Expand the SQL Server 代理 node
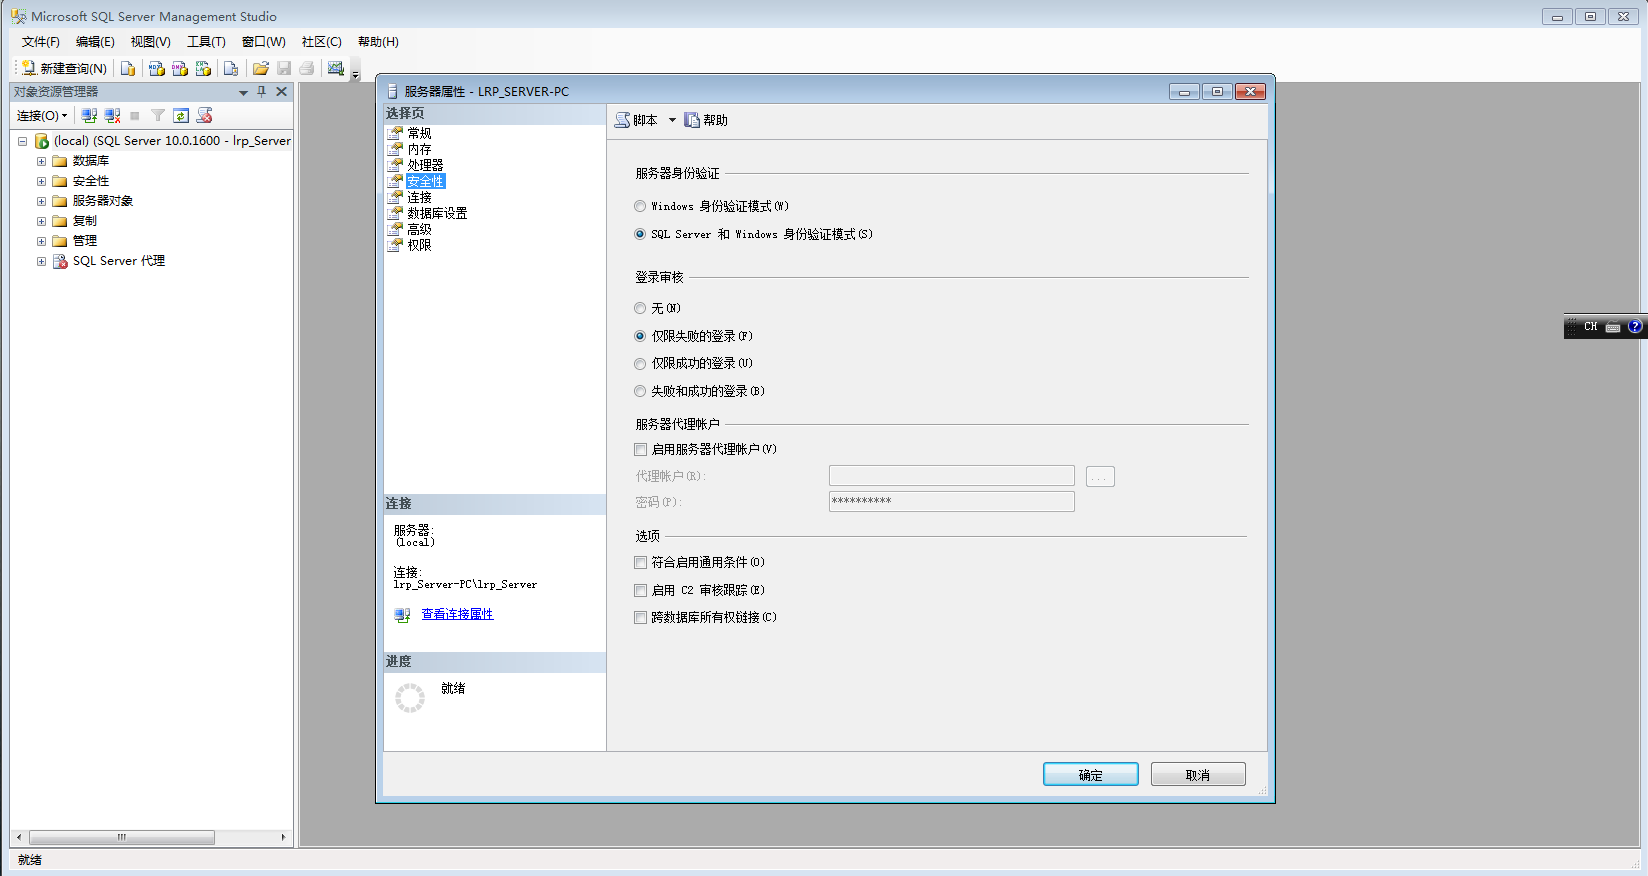 coord(41,261)
